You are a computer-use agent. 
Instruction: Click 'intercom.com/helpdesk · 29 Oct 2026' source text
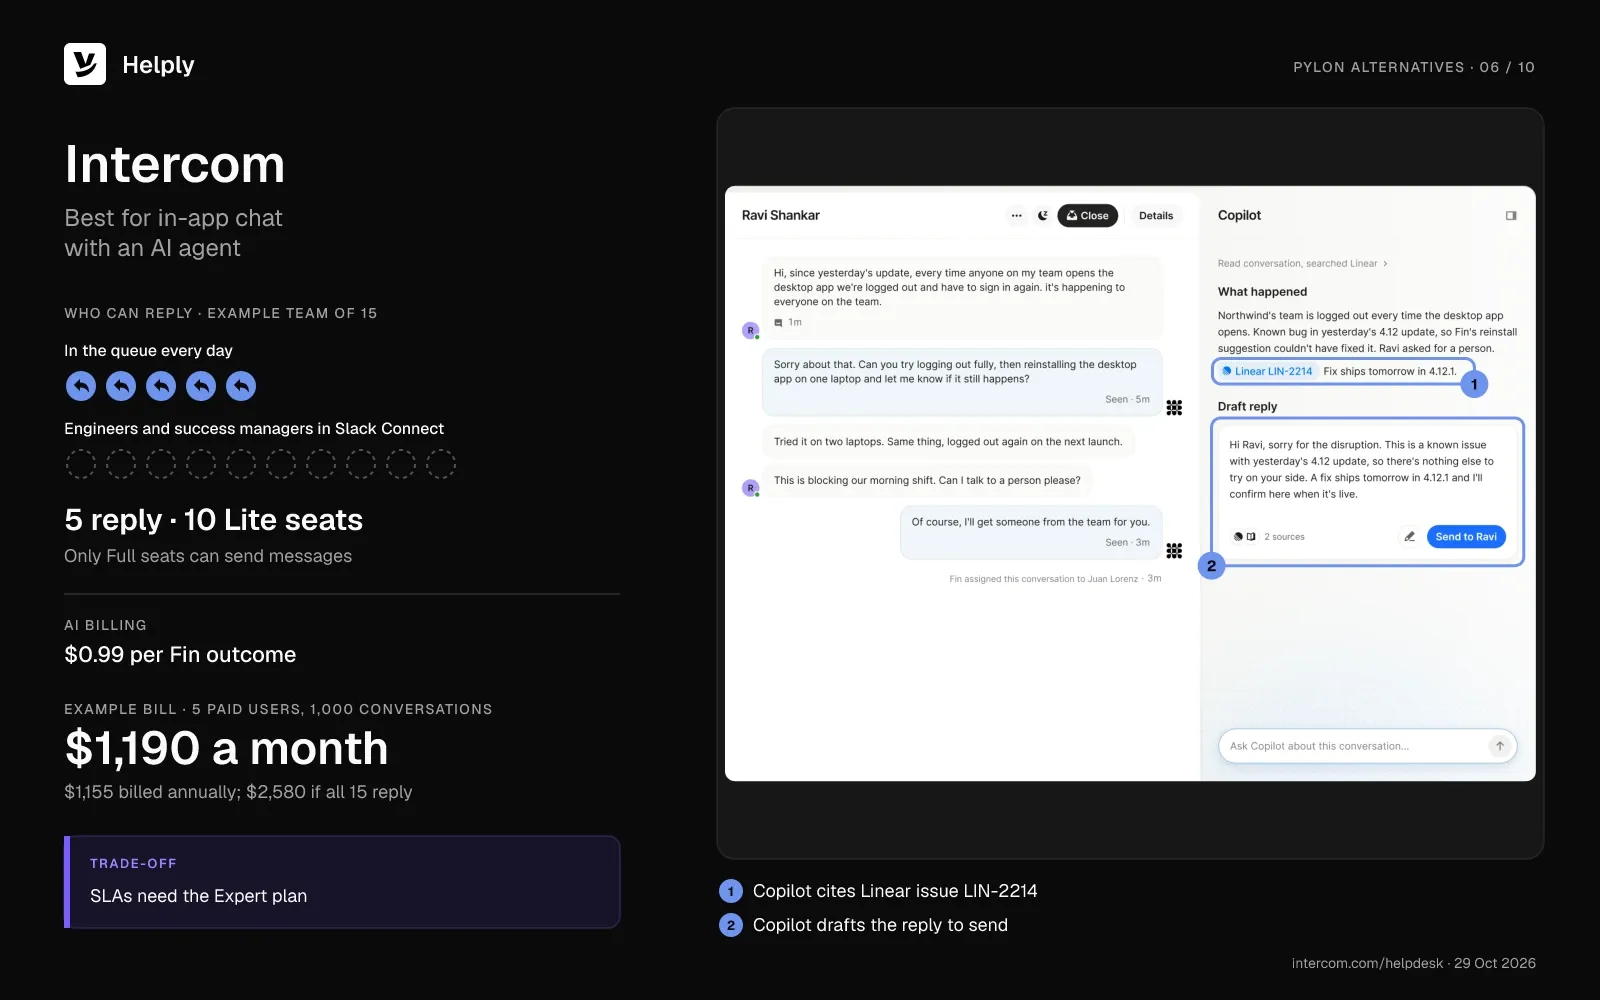point(1414,963)
